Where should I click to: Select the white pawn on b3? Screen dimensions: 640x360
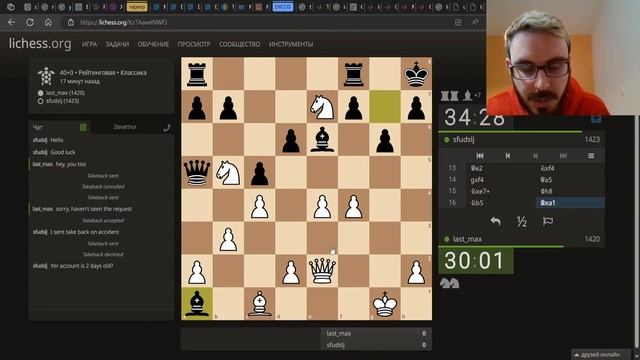pyautogui.click(x=228, y=238)
